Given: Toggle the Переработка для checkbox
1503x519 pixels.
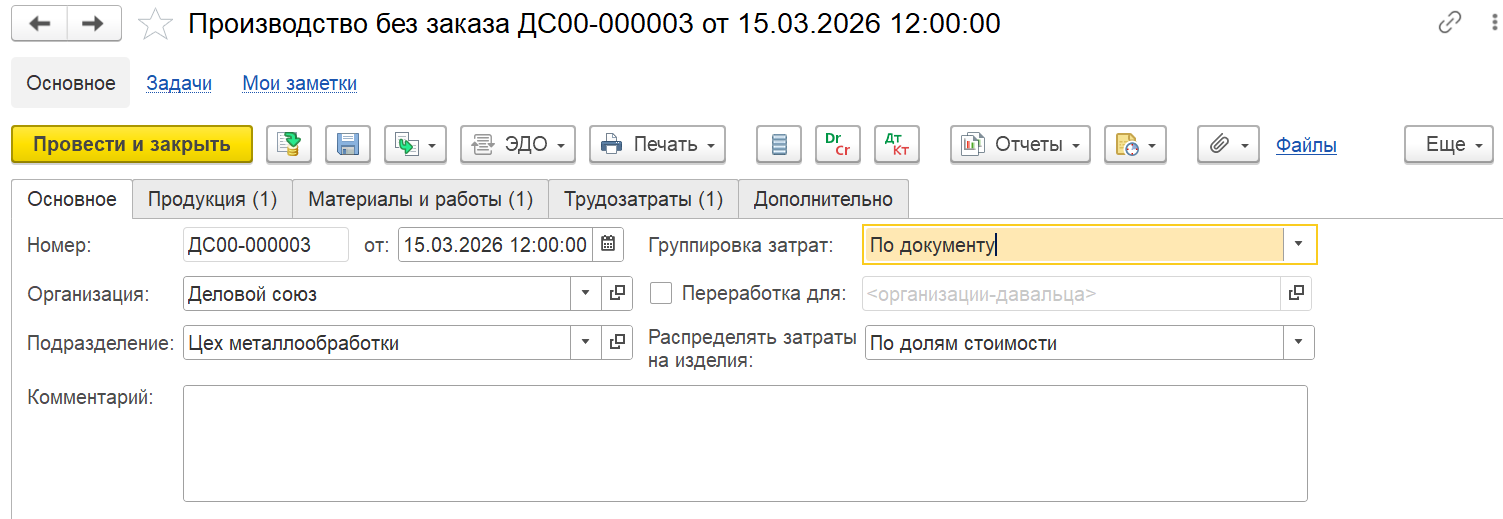Looking at the screenshot, I should coord(661,293).
